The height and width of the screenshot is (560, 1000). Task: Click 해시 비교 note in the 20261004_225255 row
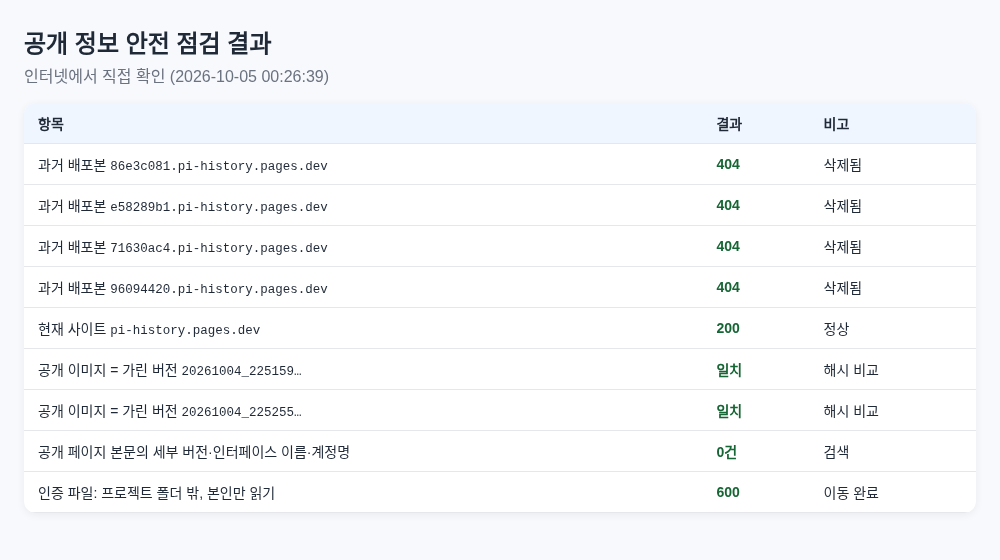click(x=851, y=411)
